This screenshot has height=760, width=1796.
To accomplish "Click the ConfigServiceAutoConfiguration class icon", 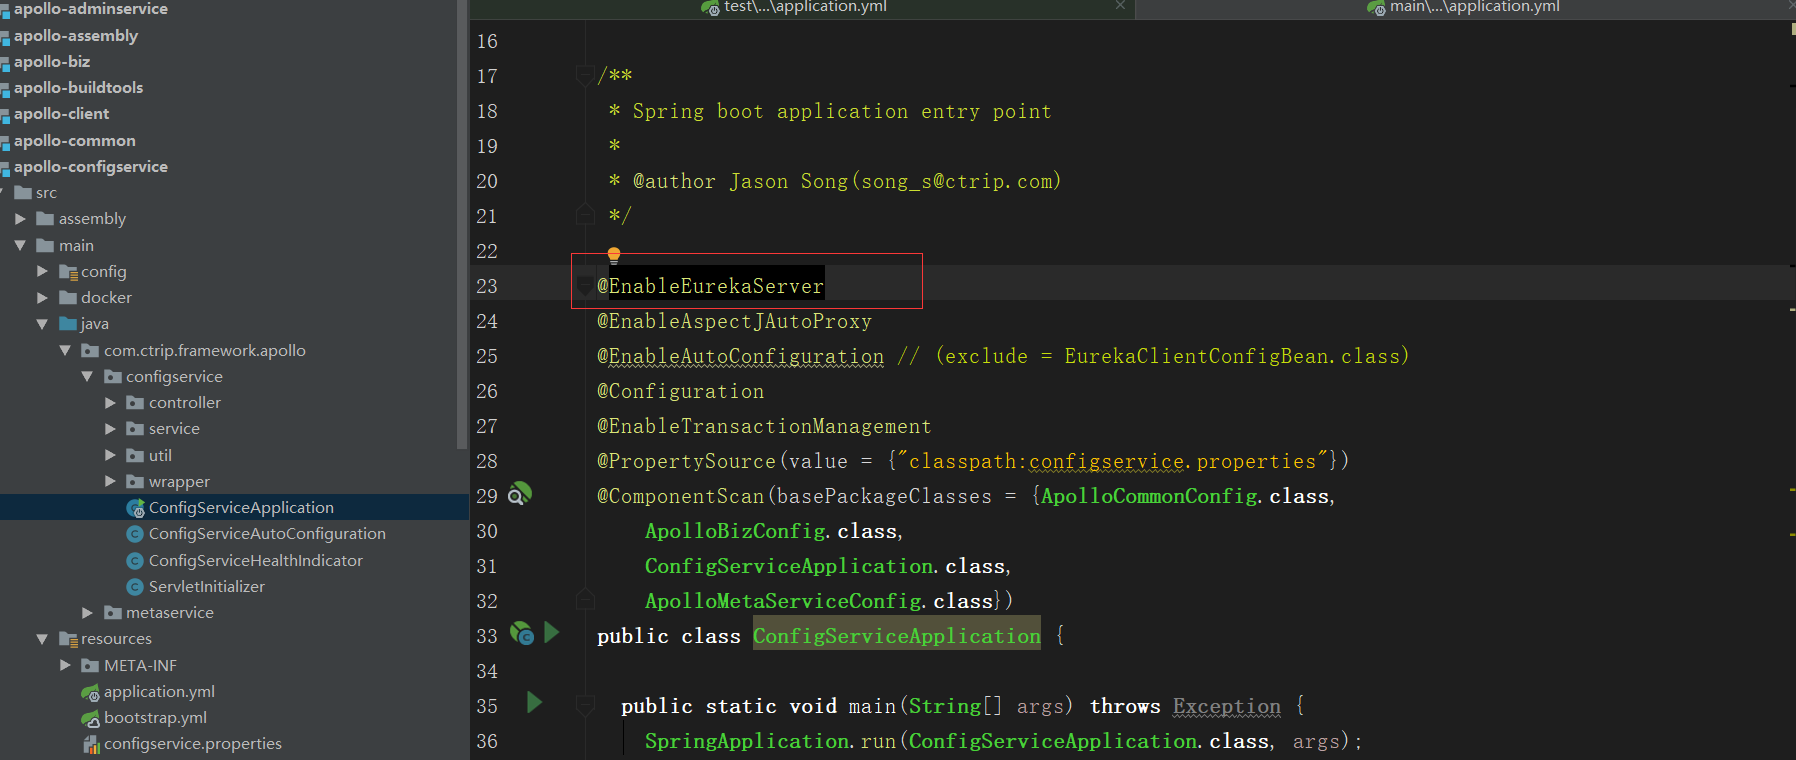I will pyautogui.click(x=135, y=534).
